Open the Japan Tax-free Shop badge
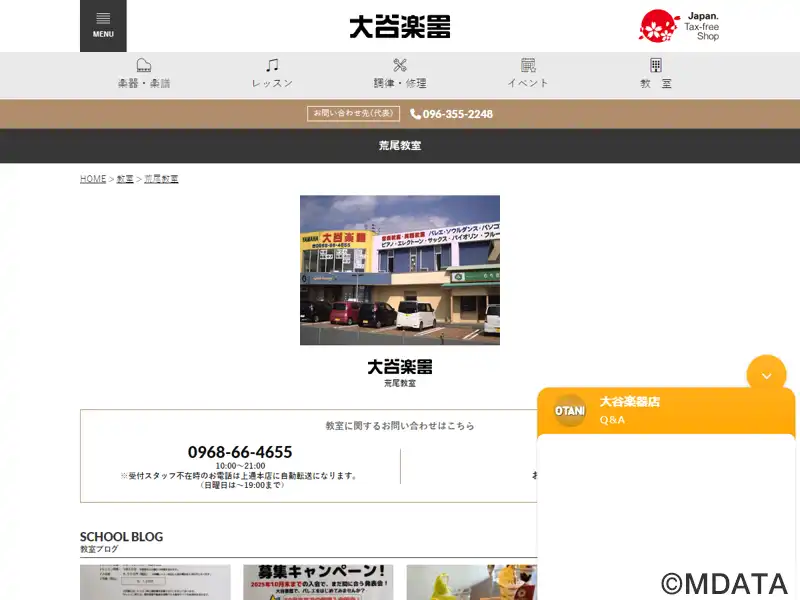 [x=679, y=26]
